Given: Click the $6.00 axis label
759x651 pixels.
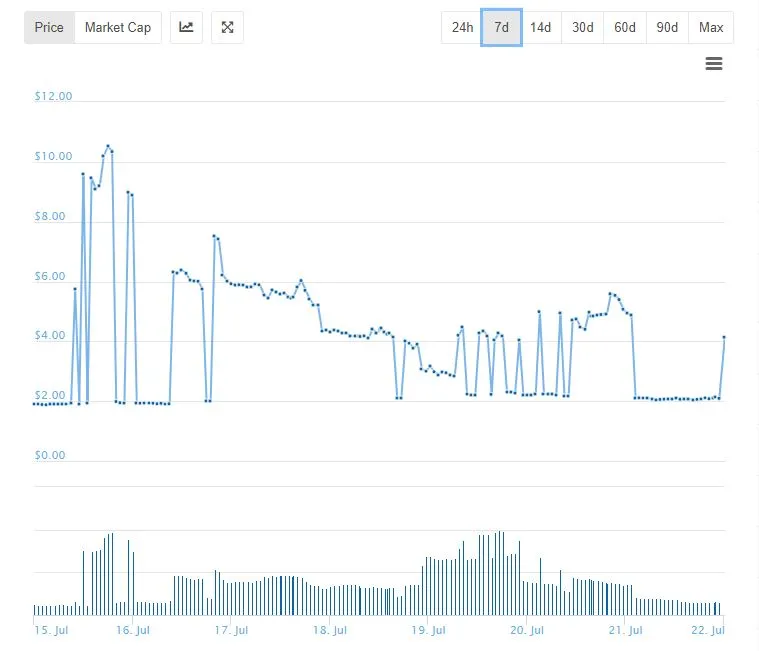Looking at the screenshot, I should (50, 276).
